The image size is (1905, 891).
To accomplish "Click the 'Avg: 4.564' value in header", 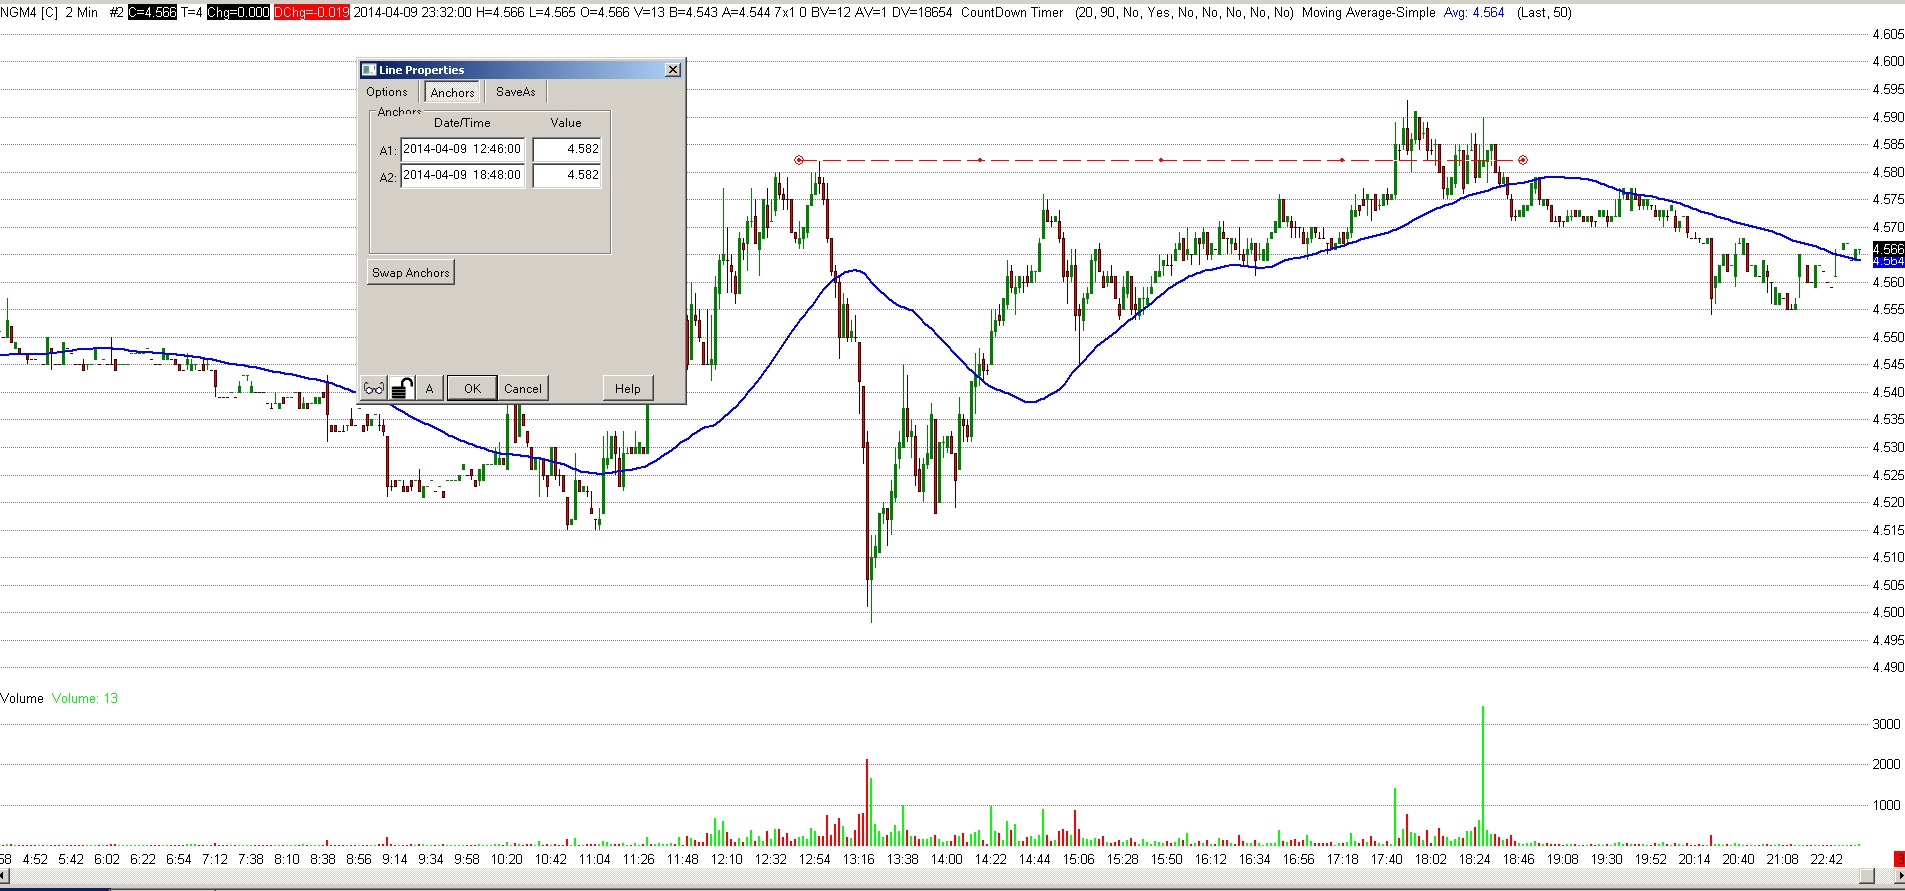I will pyautogui.click(x=1474, y=13).
